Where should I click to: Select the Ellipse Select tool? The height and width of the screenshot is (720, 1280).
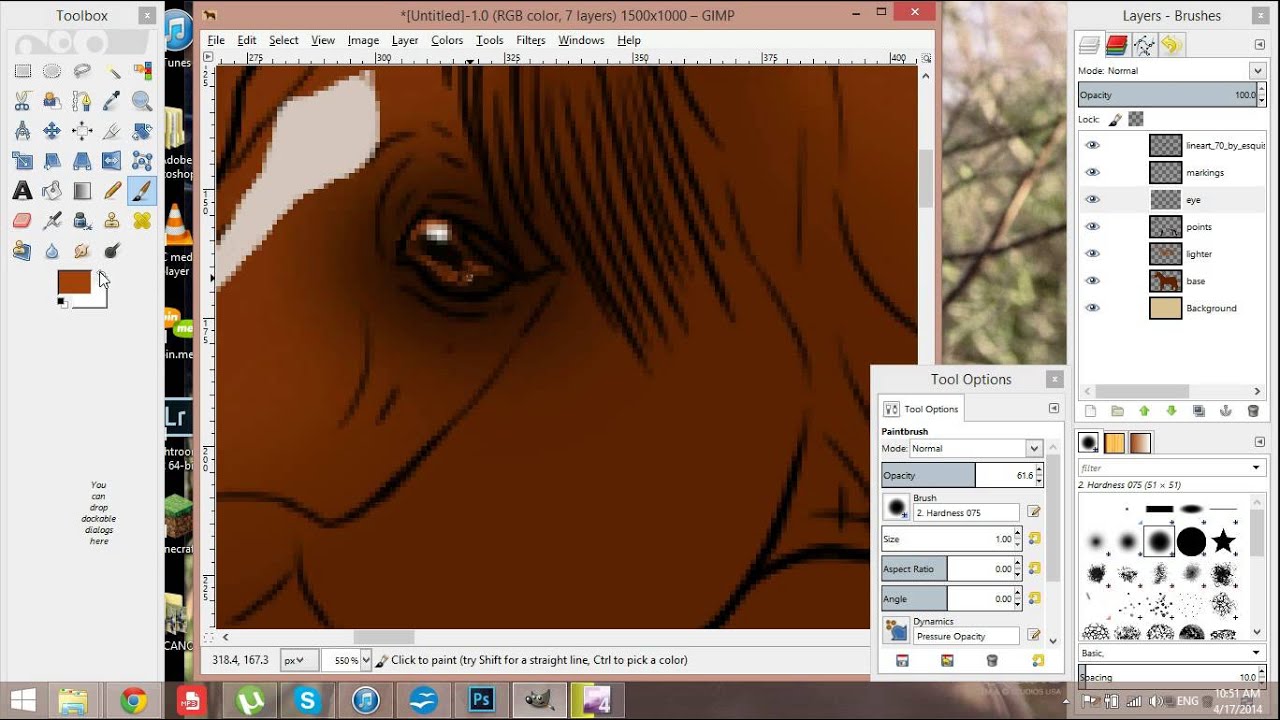(x=52, y=71)
